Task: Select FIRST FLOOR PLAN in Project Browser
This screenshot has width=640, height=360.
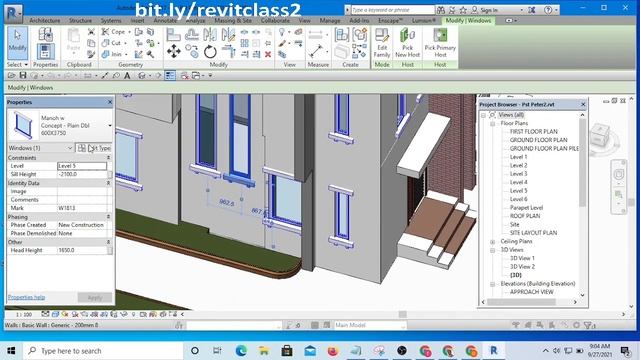Action: coord(533,131)
